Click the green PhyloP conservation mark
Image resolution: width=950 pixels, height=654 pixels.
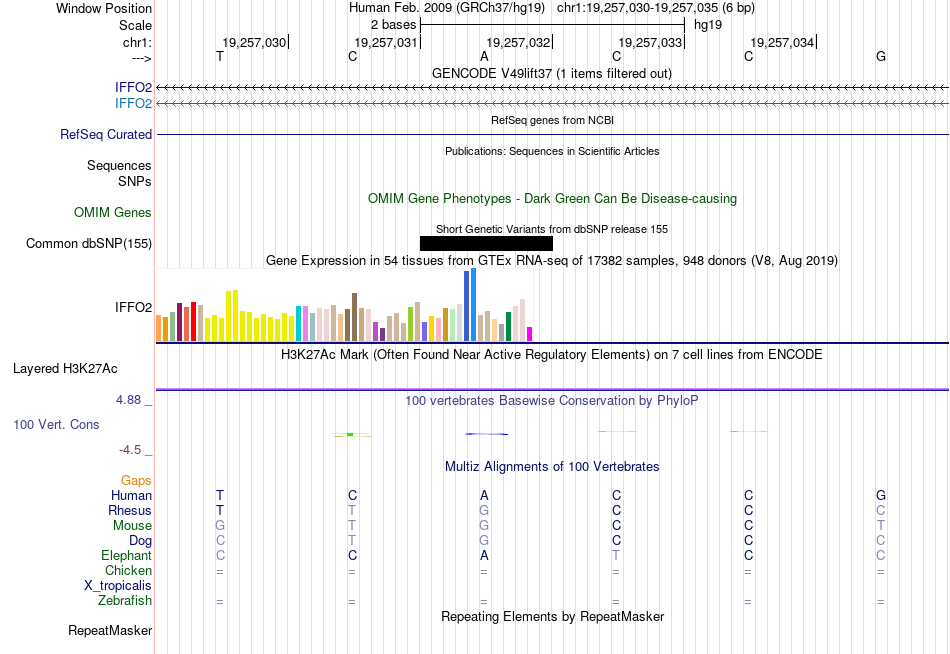click(350, 435)
